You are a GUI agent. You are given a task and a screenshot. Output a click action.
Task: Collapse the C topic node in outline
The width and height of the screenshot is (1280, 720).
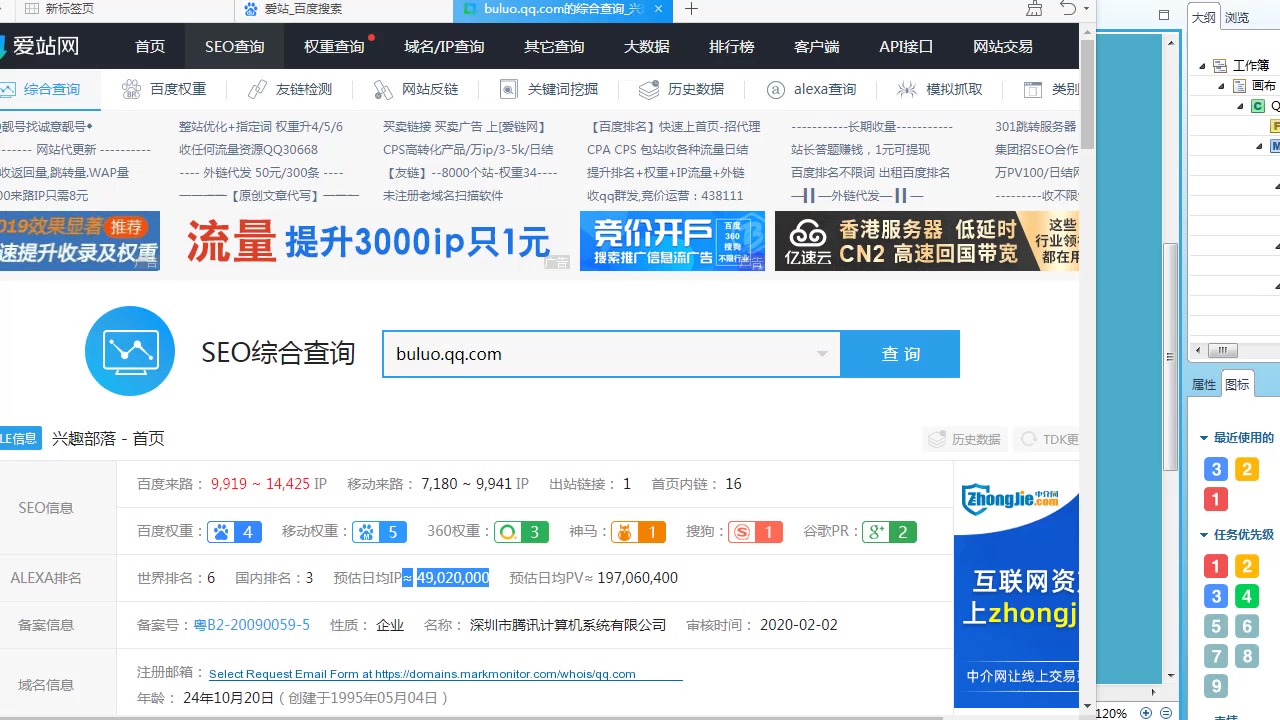[x=1241, y=106]
